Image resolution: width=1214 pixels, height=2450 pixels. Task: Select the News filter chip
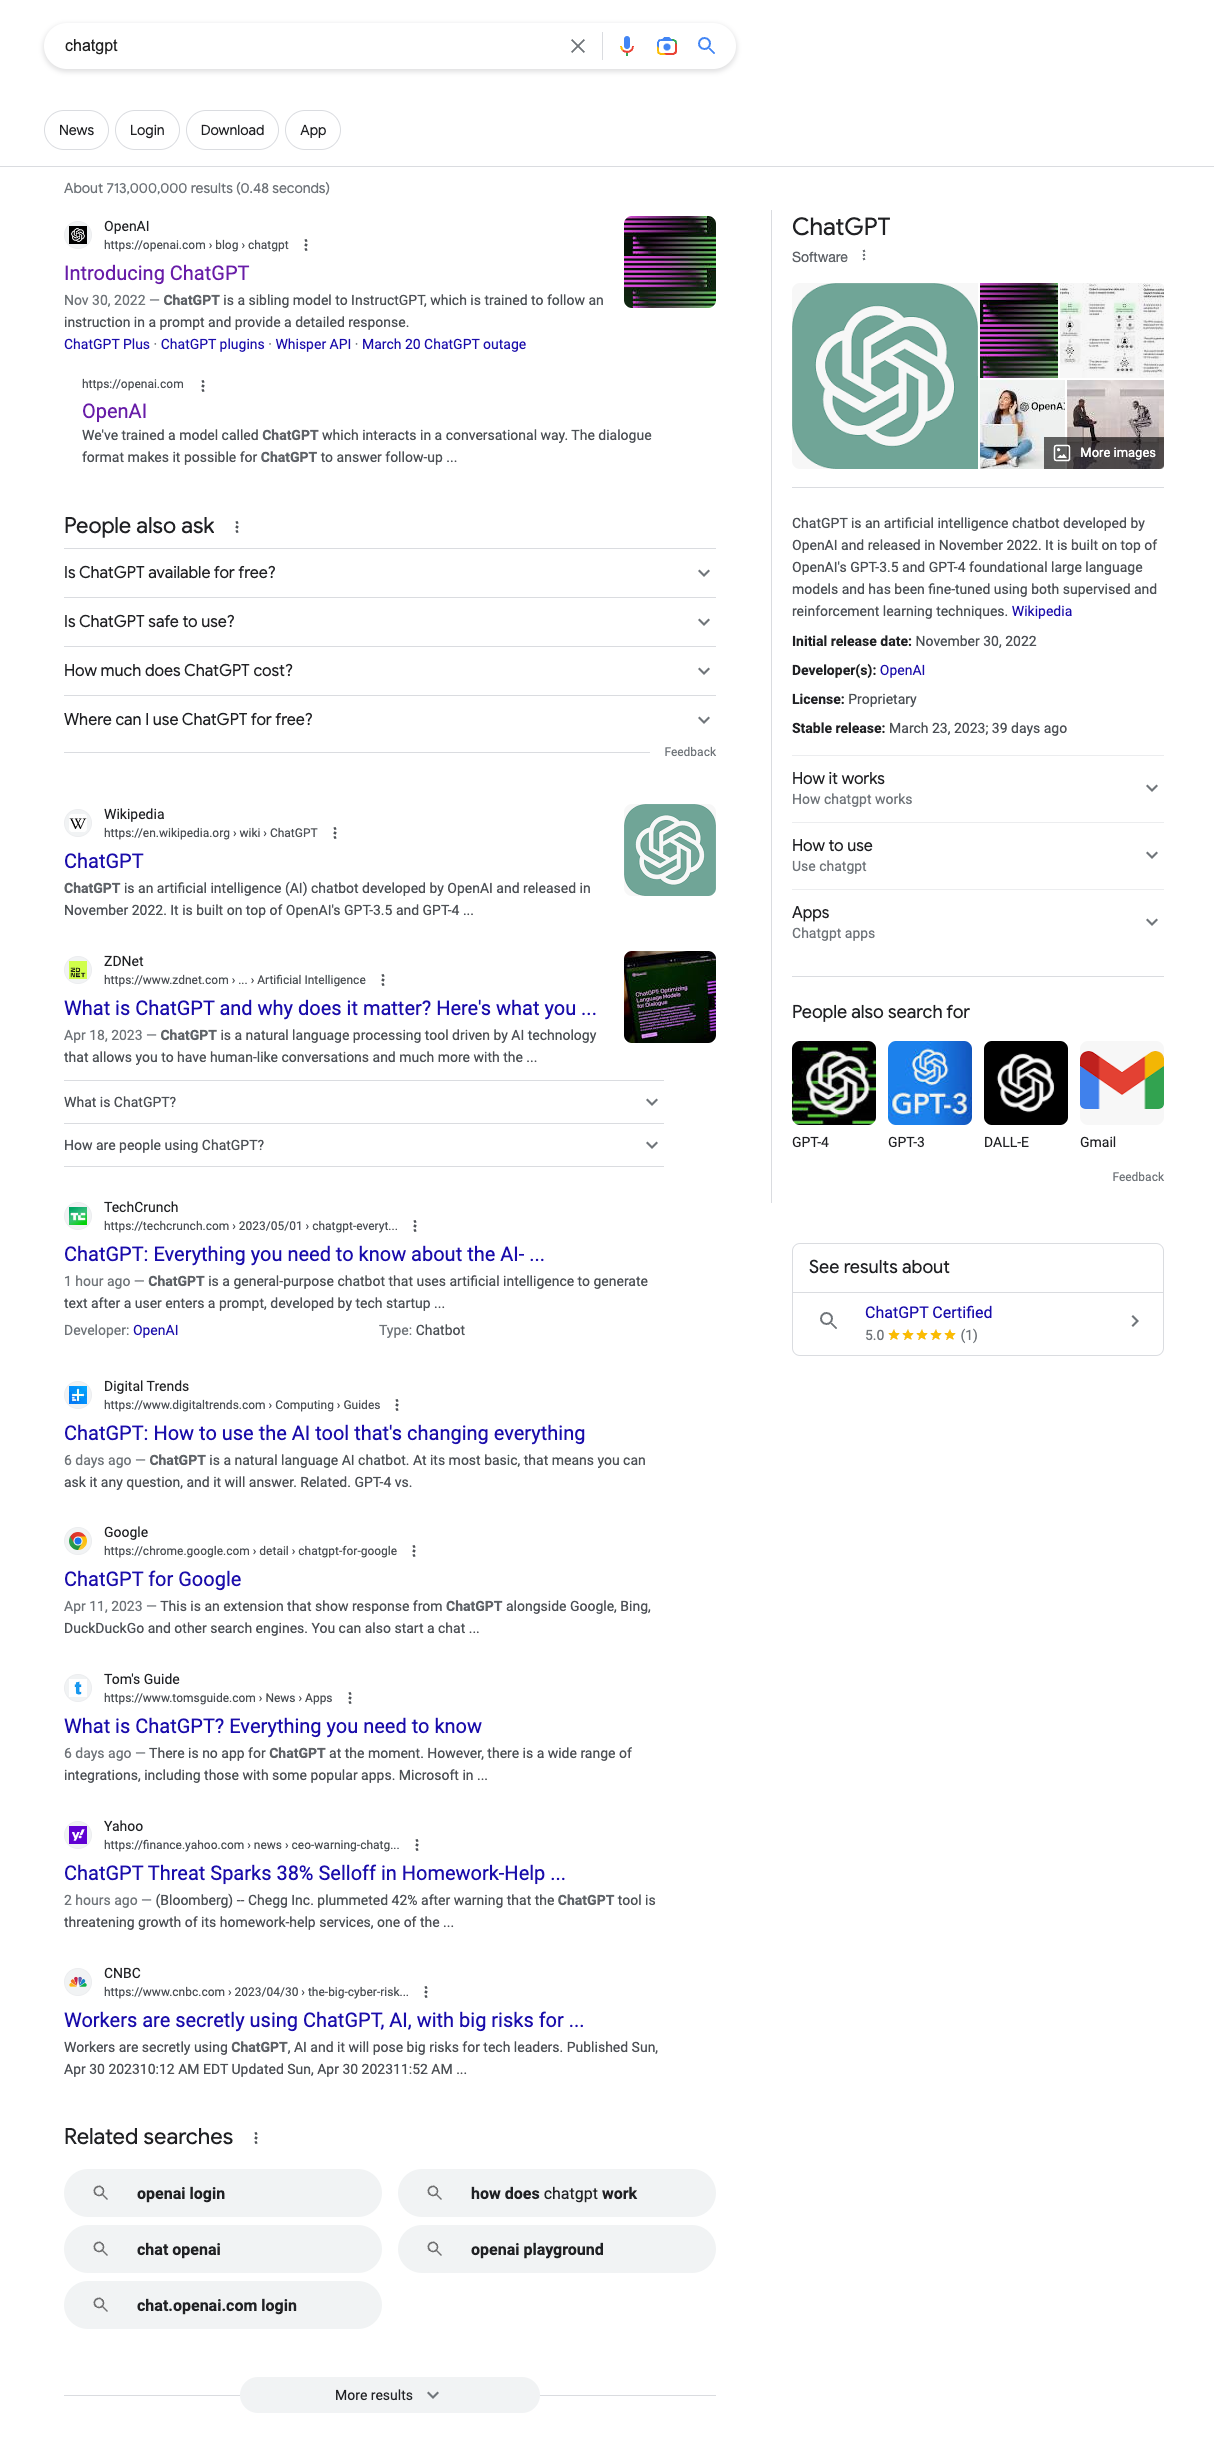[x=76, y=130]
